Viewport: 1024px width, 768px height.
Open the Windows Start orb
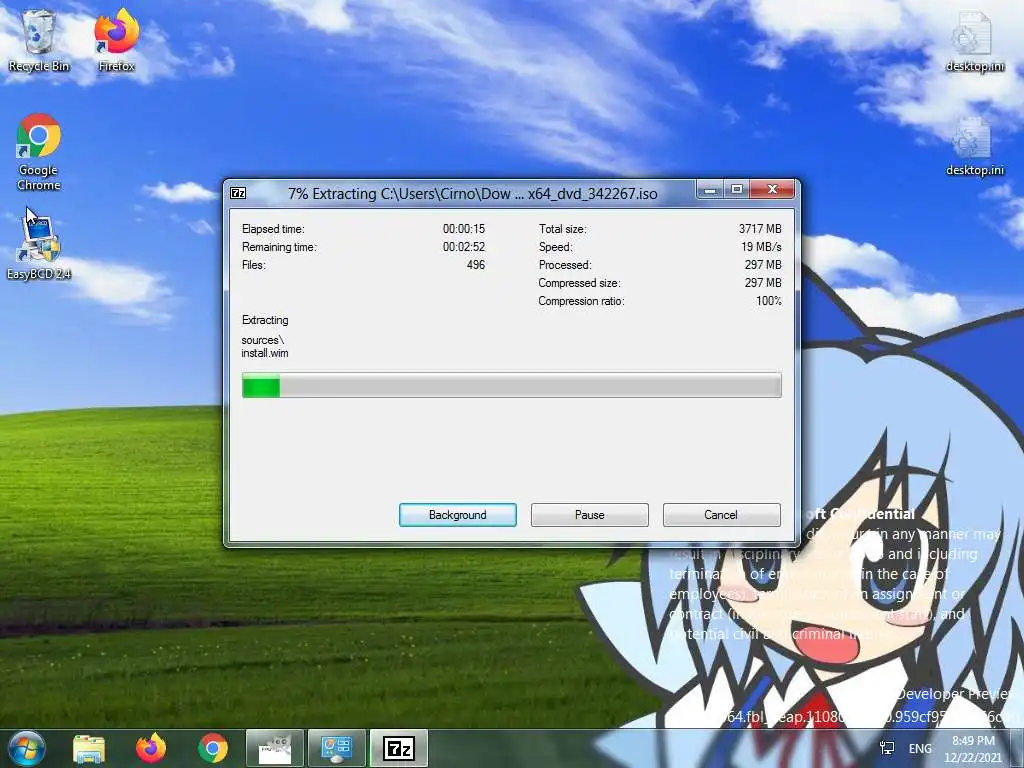26,748
